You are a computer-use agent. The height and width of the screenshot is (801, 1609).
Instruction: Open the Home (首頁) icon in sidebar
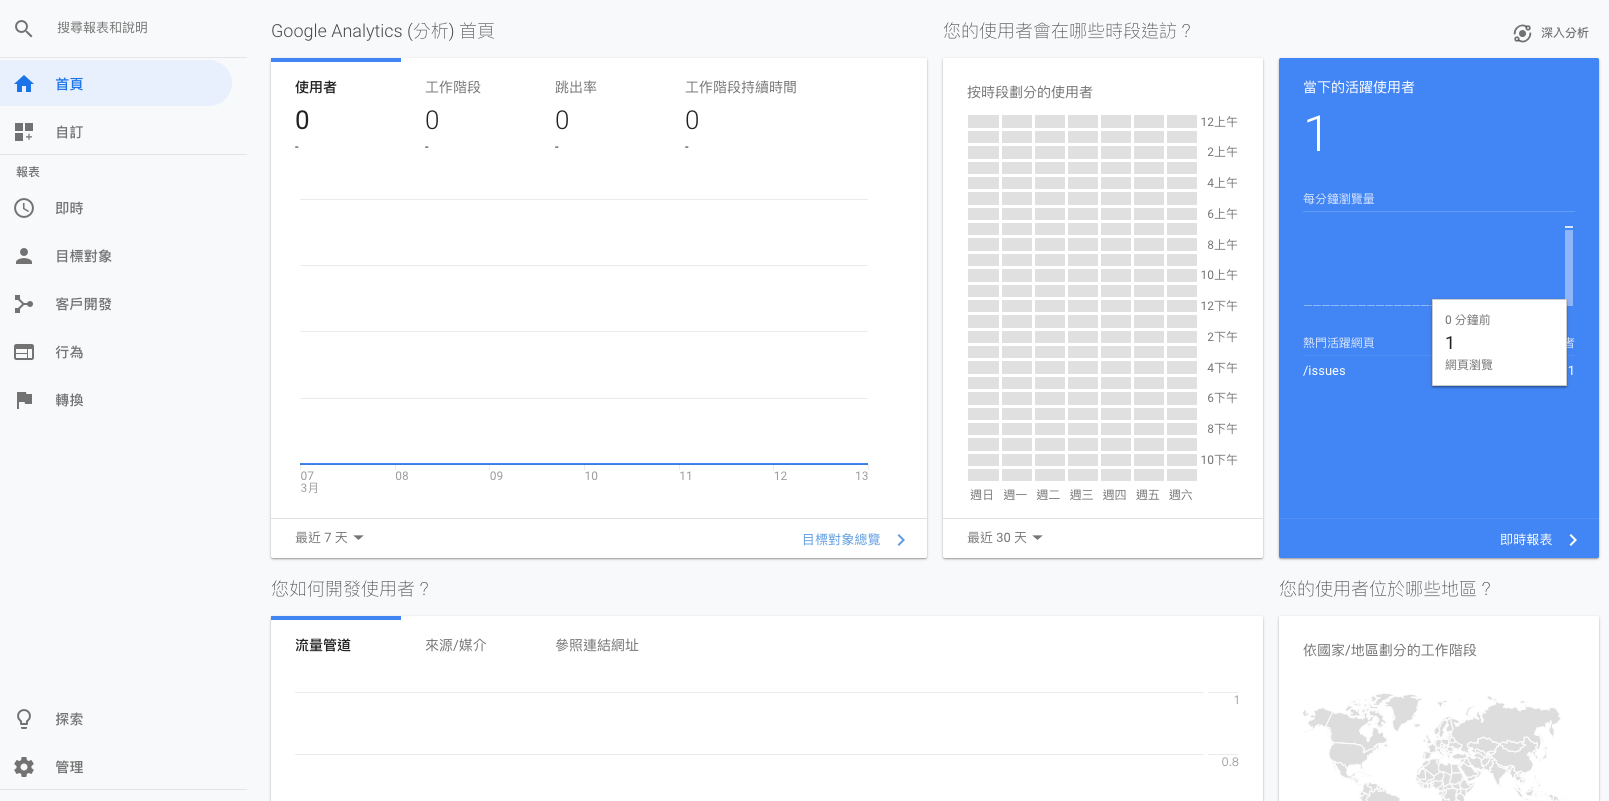tap(24, 84)
